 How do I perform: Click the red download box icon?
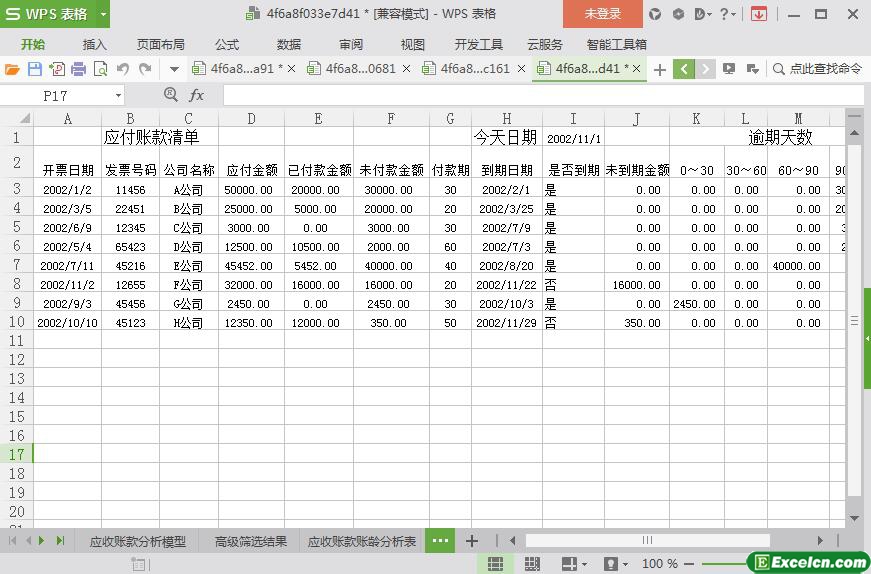coord(759,14)
